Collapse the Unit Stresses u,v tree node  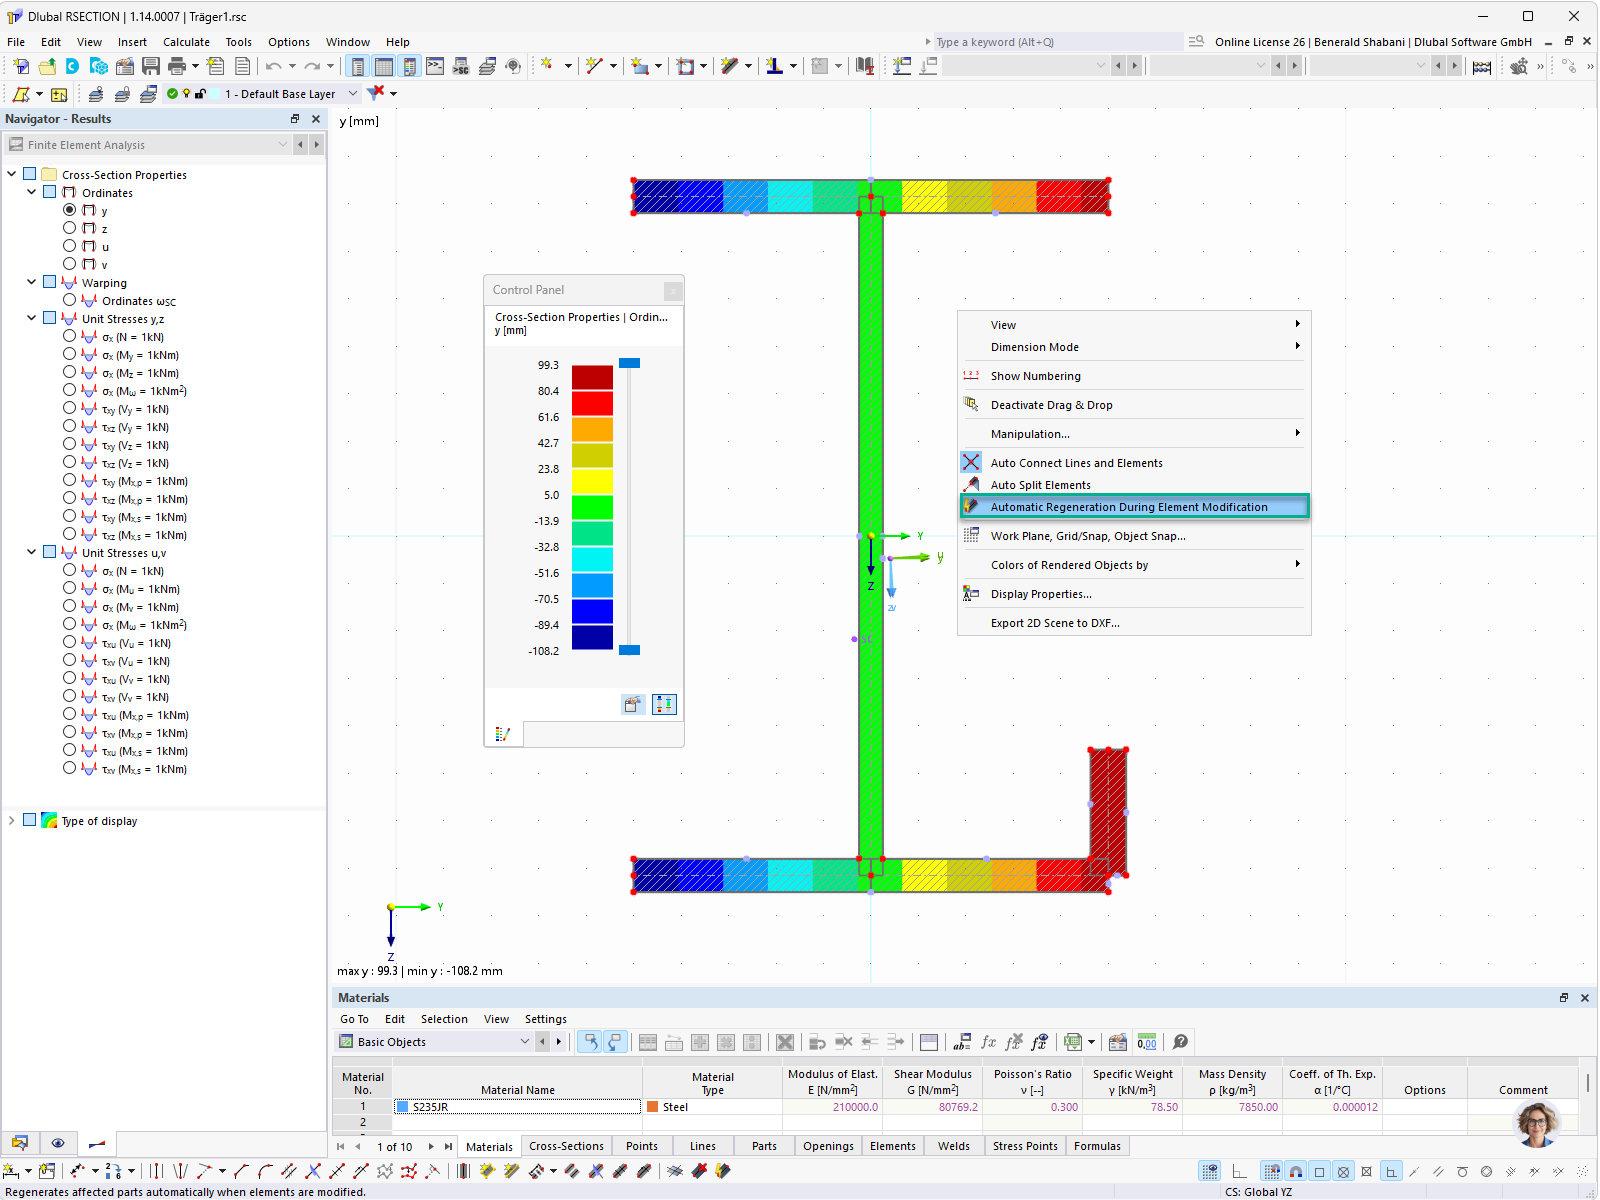[x=32, y=552]
